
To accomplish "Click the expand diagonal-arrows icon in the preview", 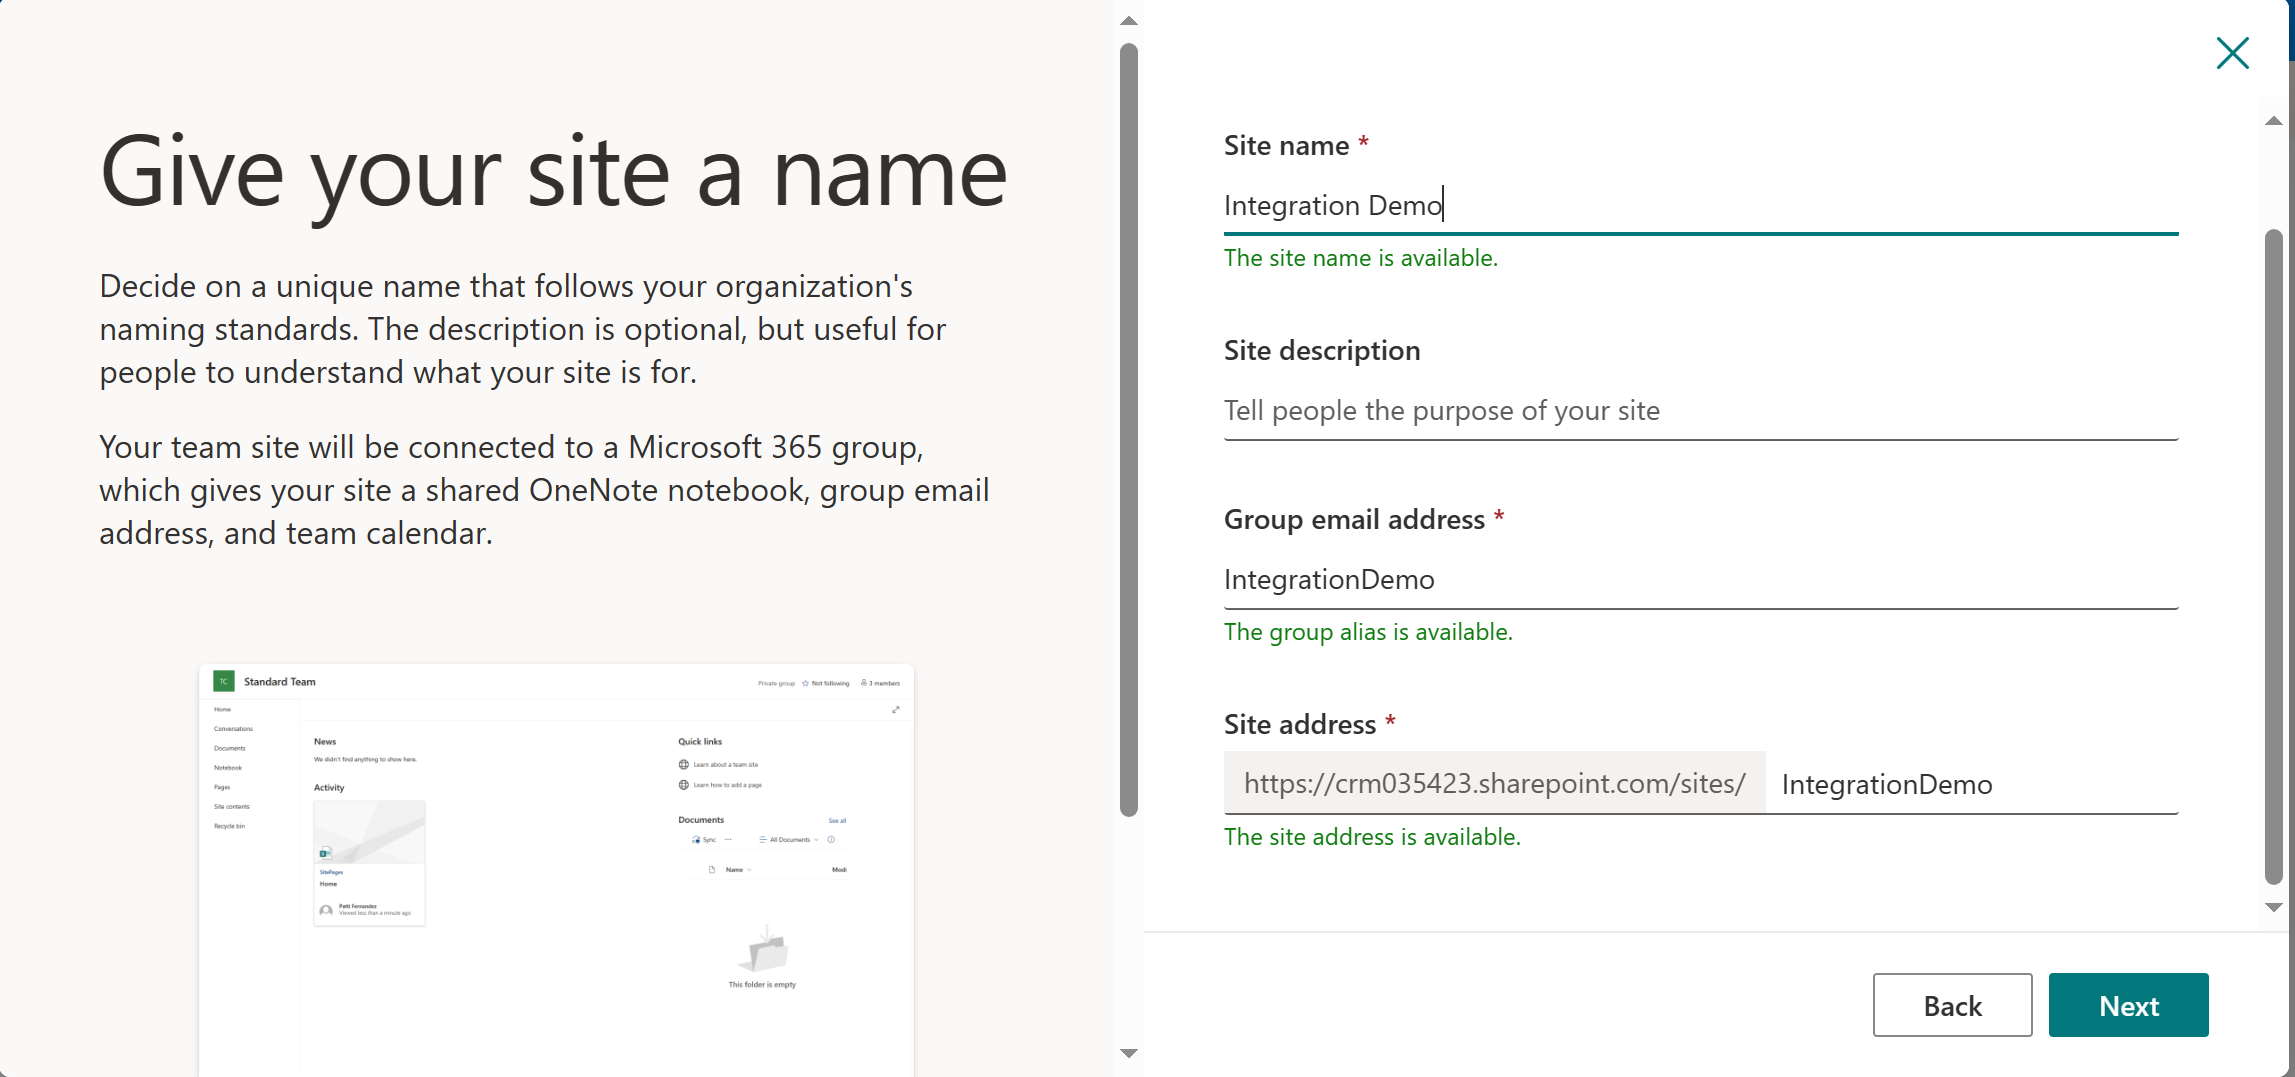I will click(896, 710).
